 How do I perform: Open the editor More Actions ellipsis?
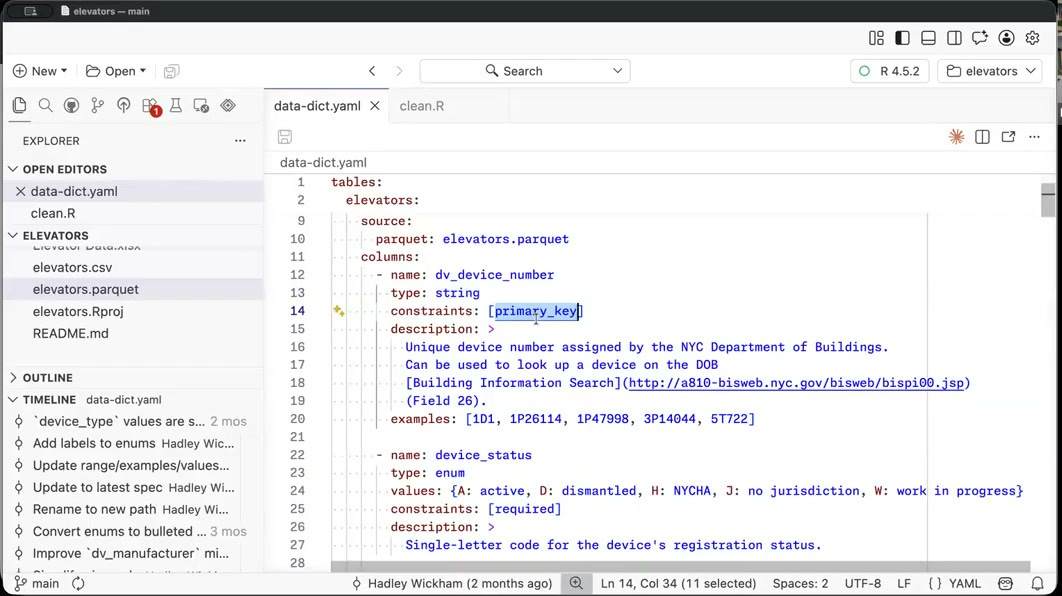(x=1034, y=137)
